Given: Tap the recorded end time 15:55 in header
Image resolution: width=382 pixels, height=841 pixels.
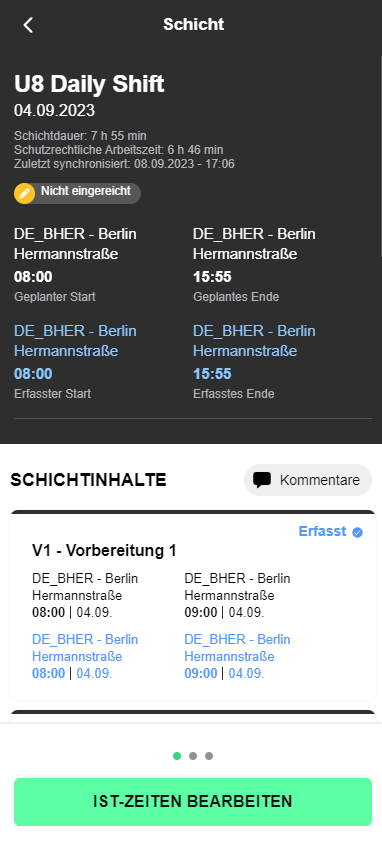Looking at the screenshot, I should pos(212,374).
